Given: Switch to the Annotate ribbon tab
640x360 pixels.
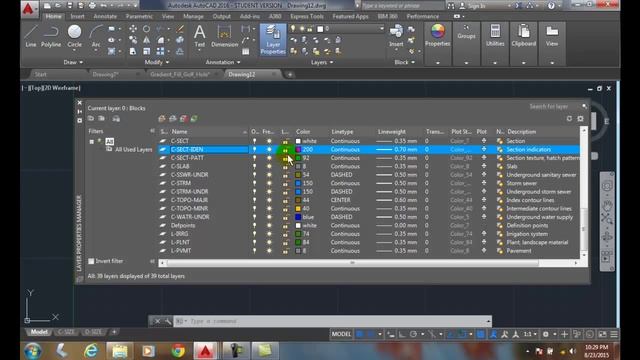Looking at the screenshot, I should (105, 16).
